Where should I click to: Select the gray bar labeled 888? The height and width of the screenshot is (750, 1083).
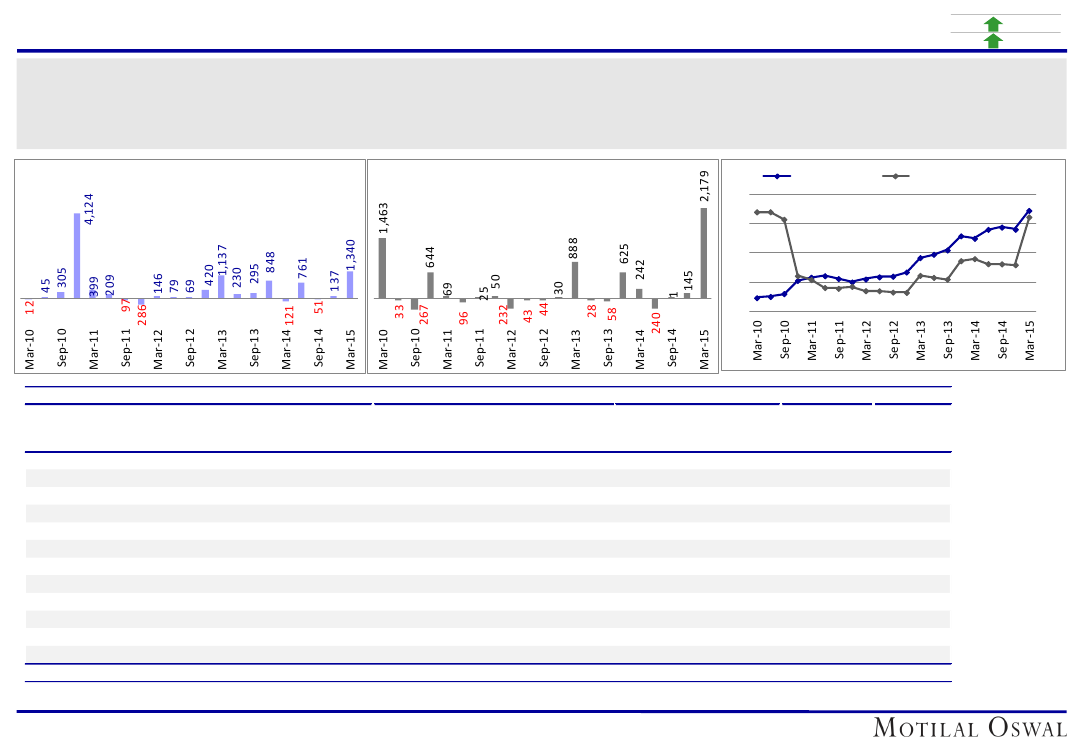(x=575, y=280)
